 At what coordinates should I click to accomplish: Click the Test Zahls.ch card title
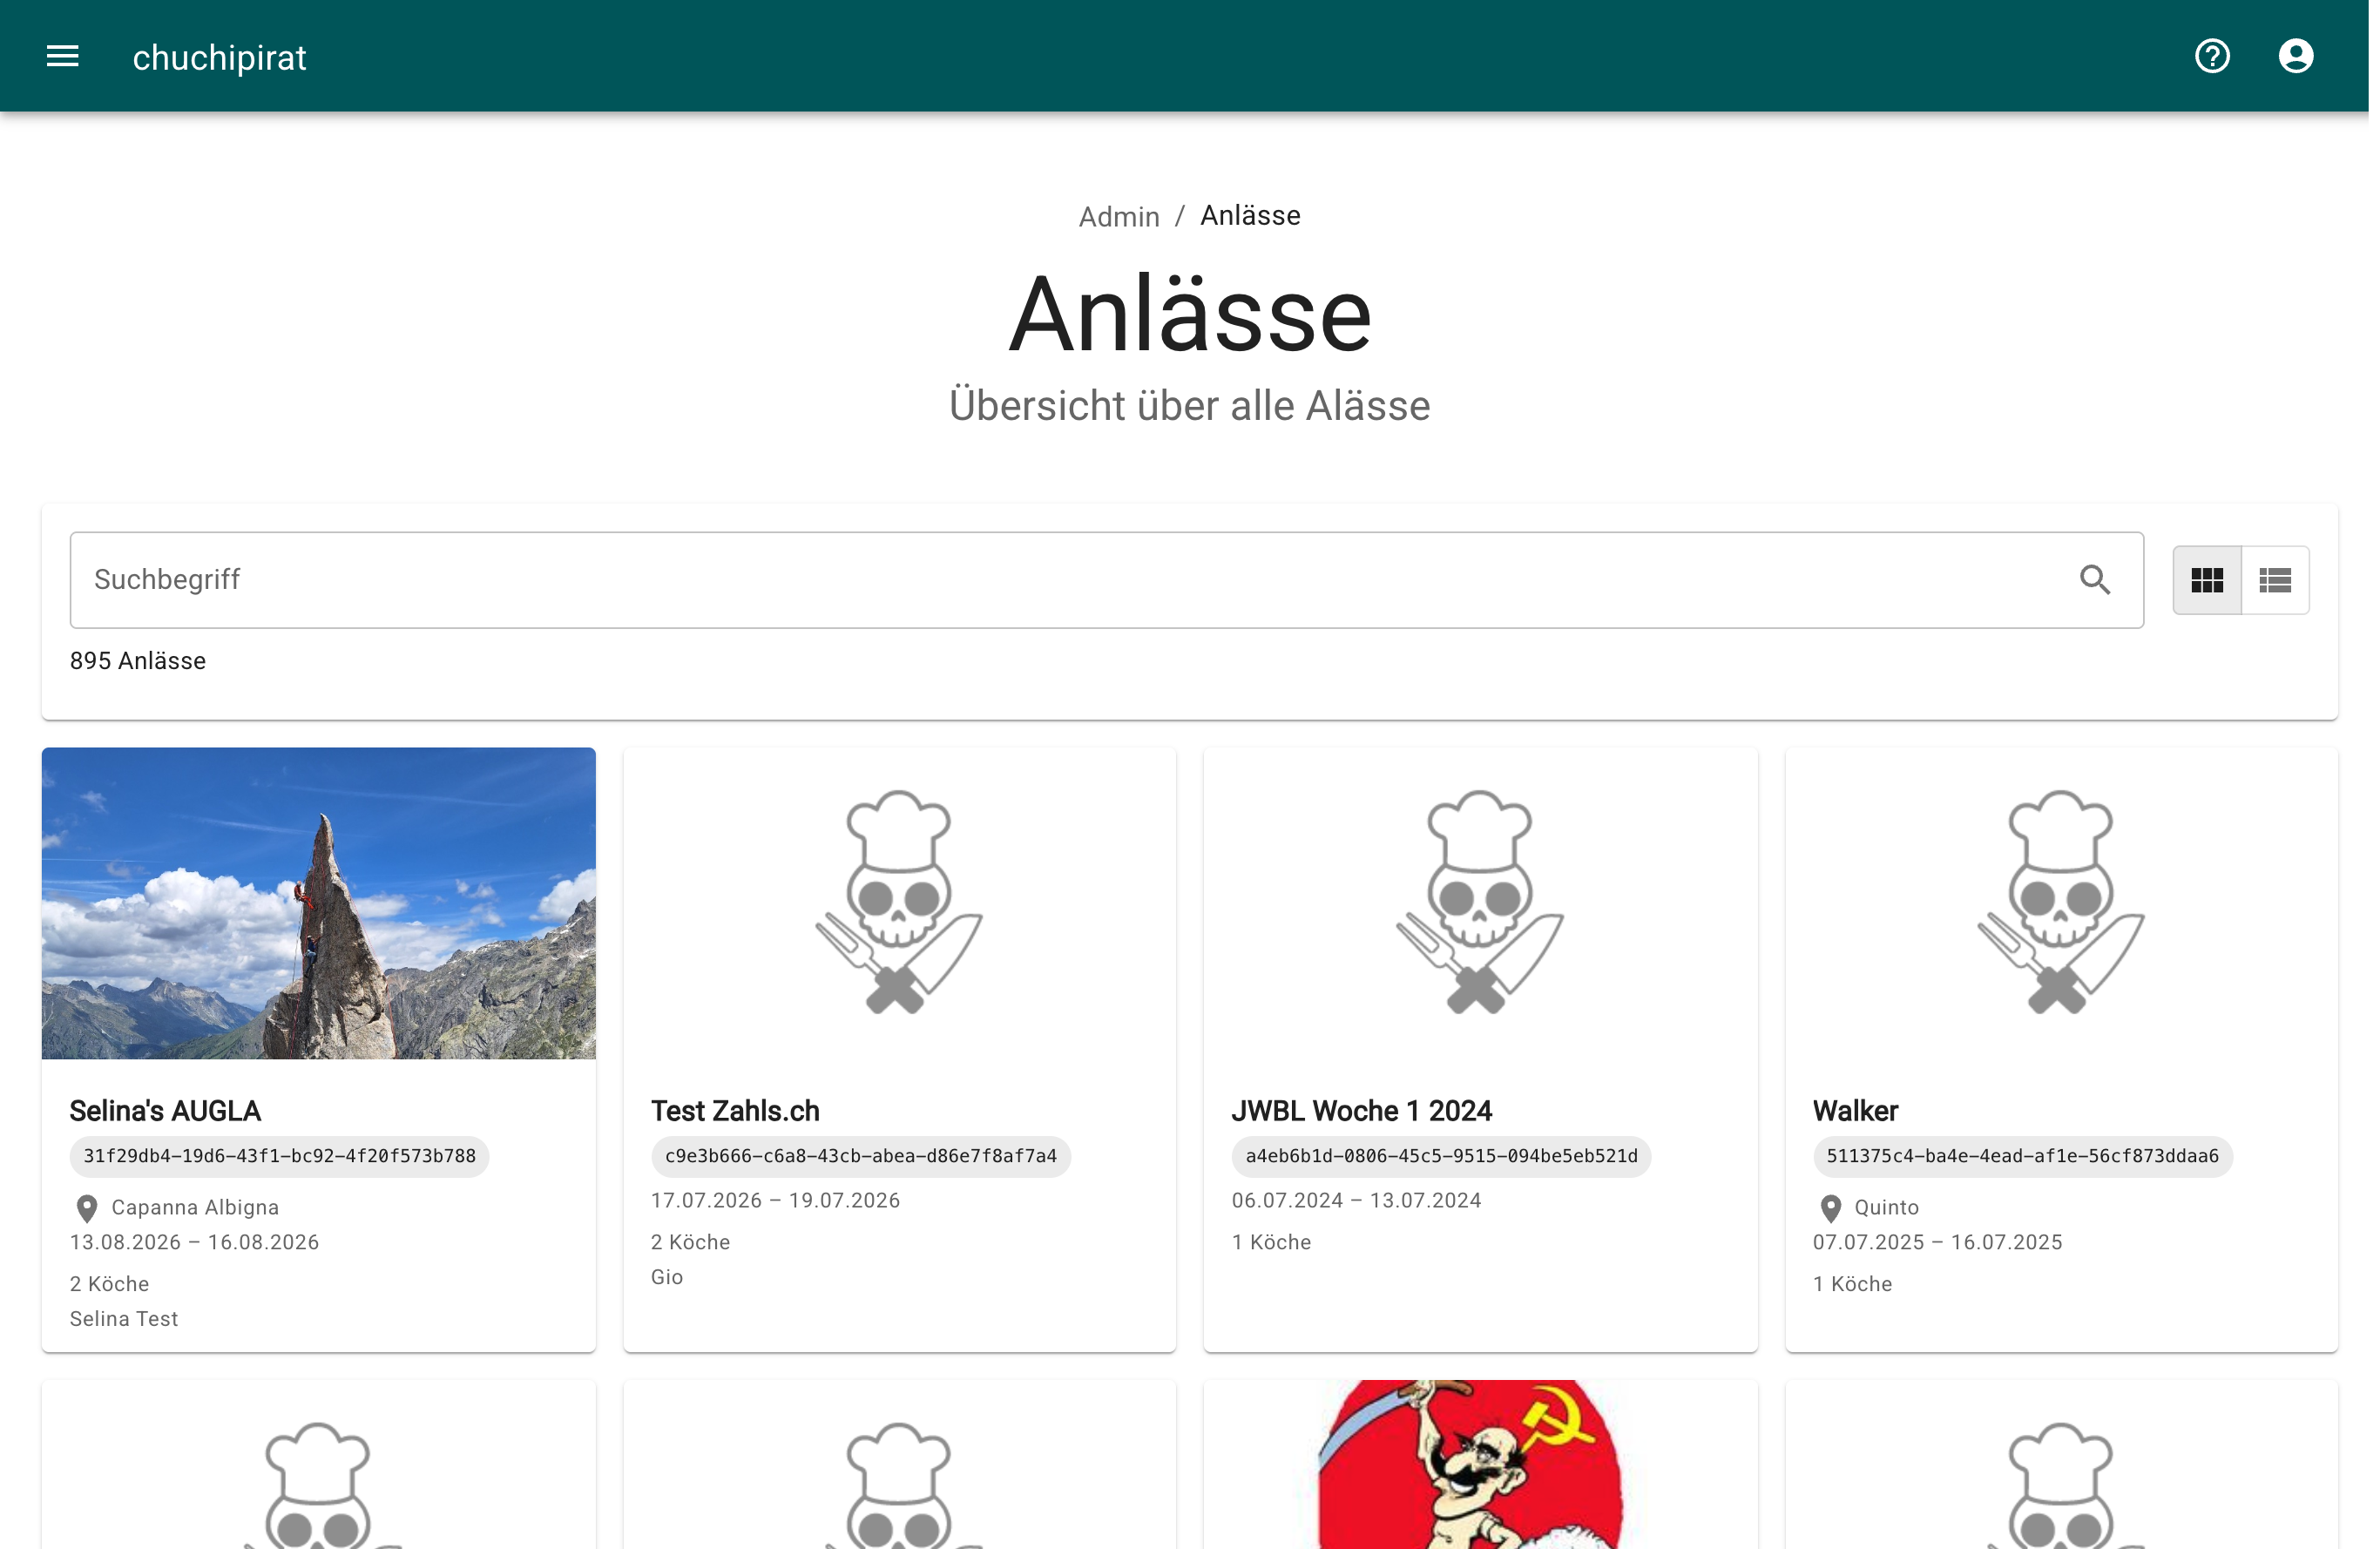735,1111
